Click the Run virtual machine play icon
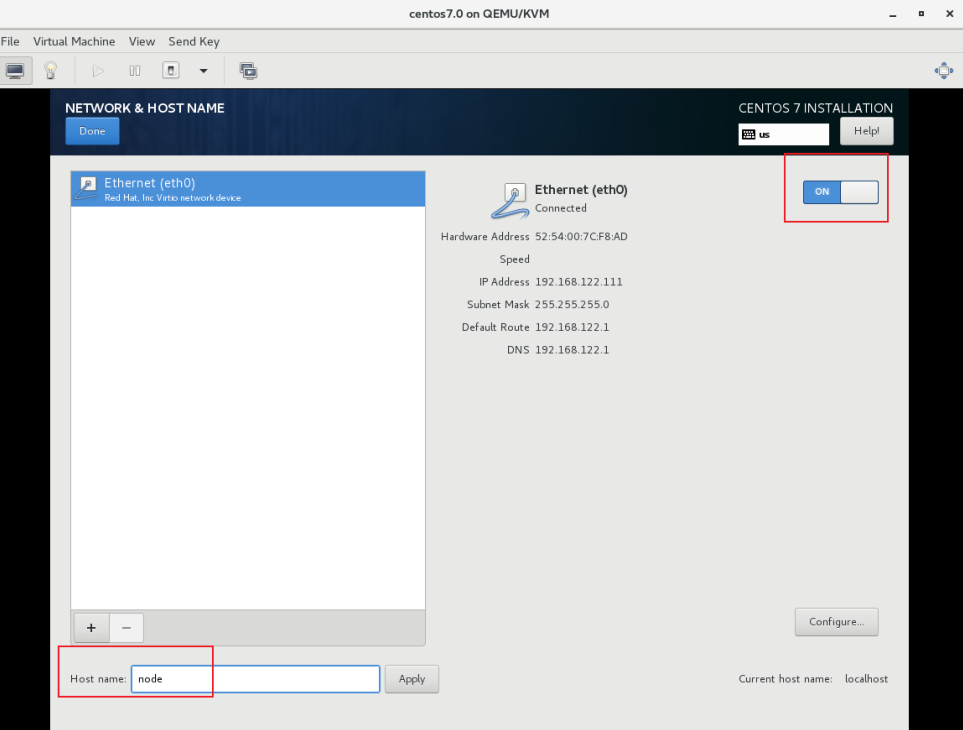963x730 pixels. coord(98,71)
